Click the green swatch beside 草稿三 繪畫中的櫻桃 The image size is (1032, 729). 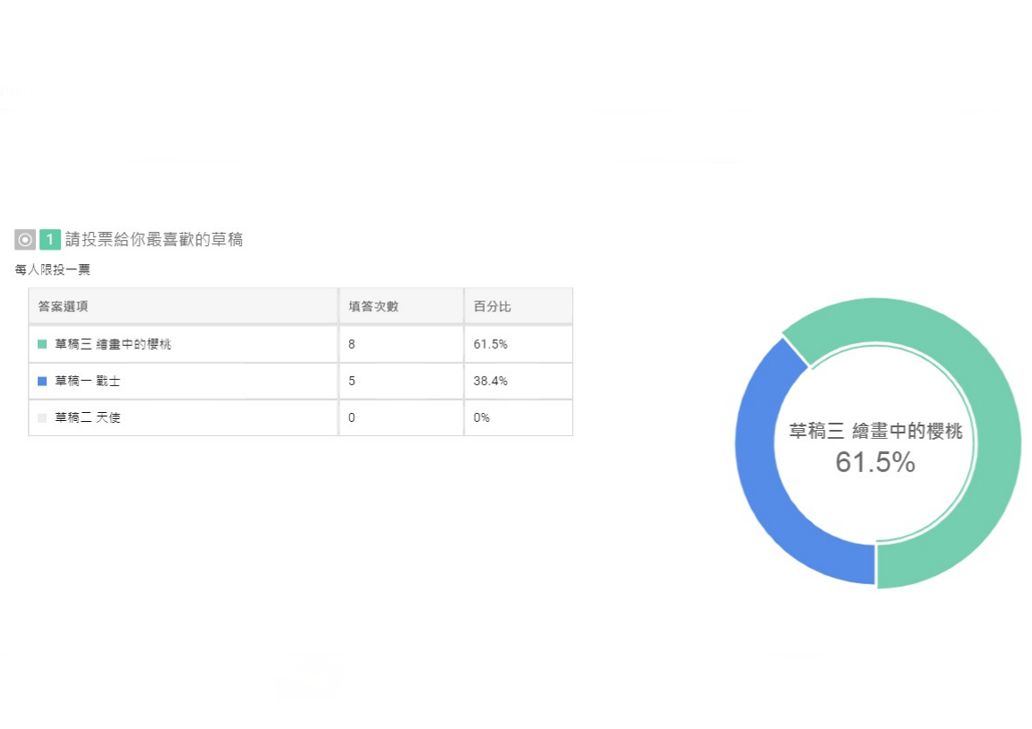click(42, 344)
